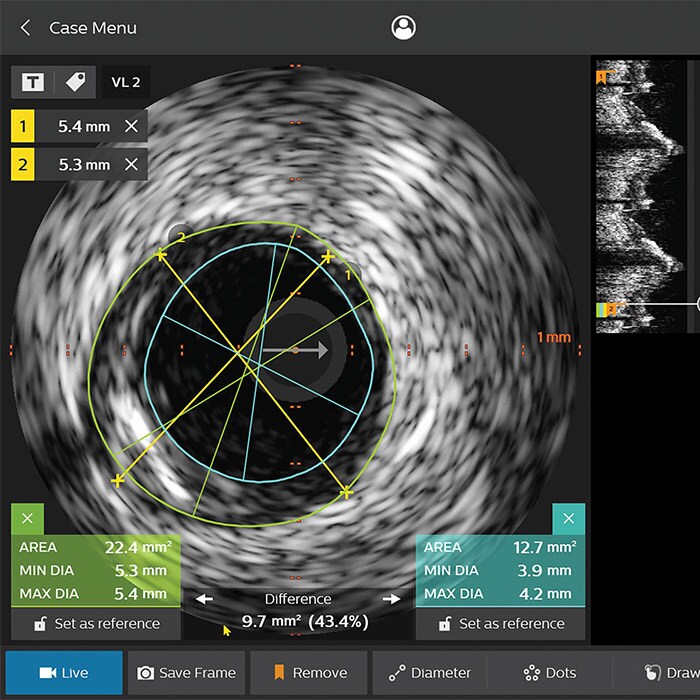
Task: Close the teal area panel
Action: pos(569,518)
